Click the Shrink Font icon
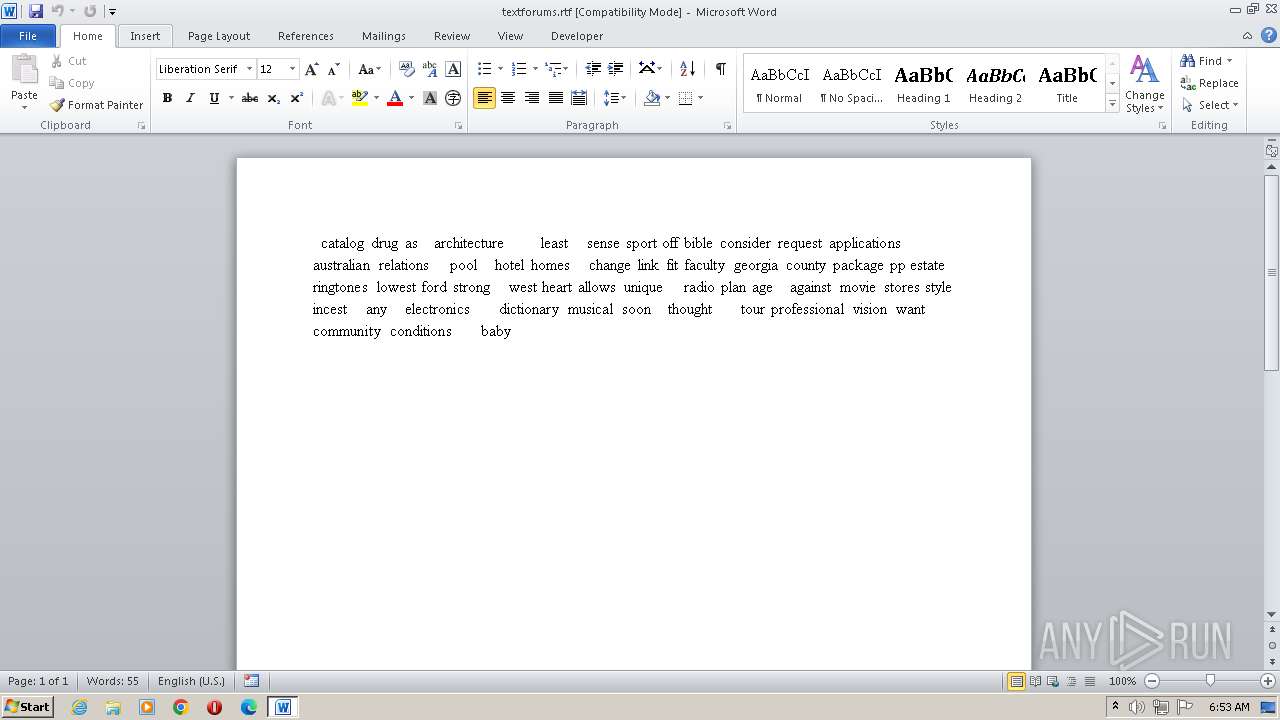Image resolution: width=1280 pixels, height=720 pixels. click(334, 69)
